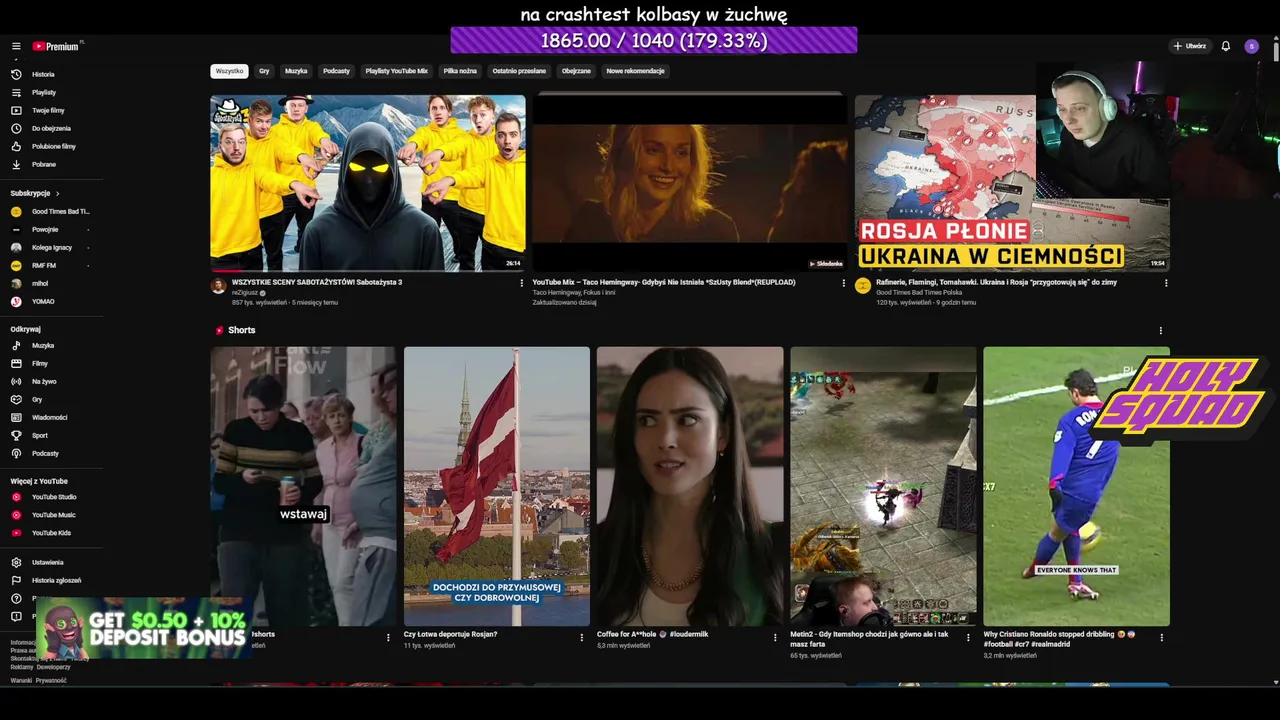1280x720 pixels.
Task: Select the Playlisty YouTube Mix chip
Action: (396, 71)
